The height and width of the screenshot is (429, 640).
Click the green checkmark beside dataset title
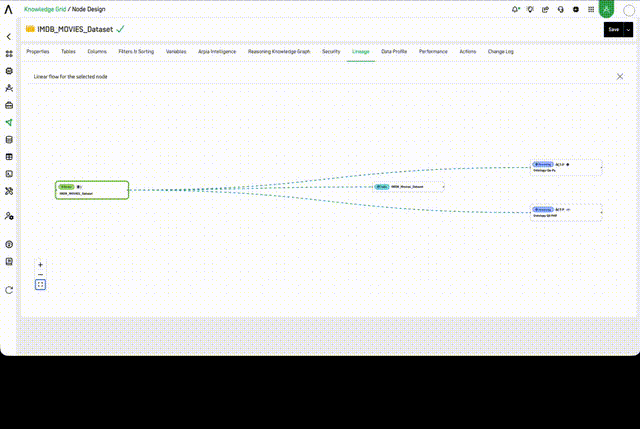pyautogui.click(x=120, y=29)
